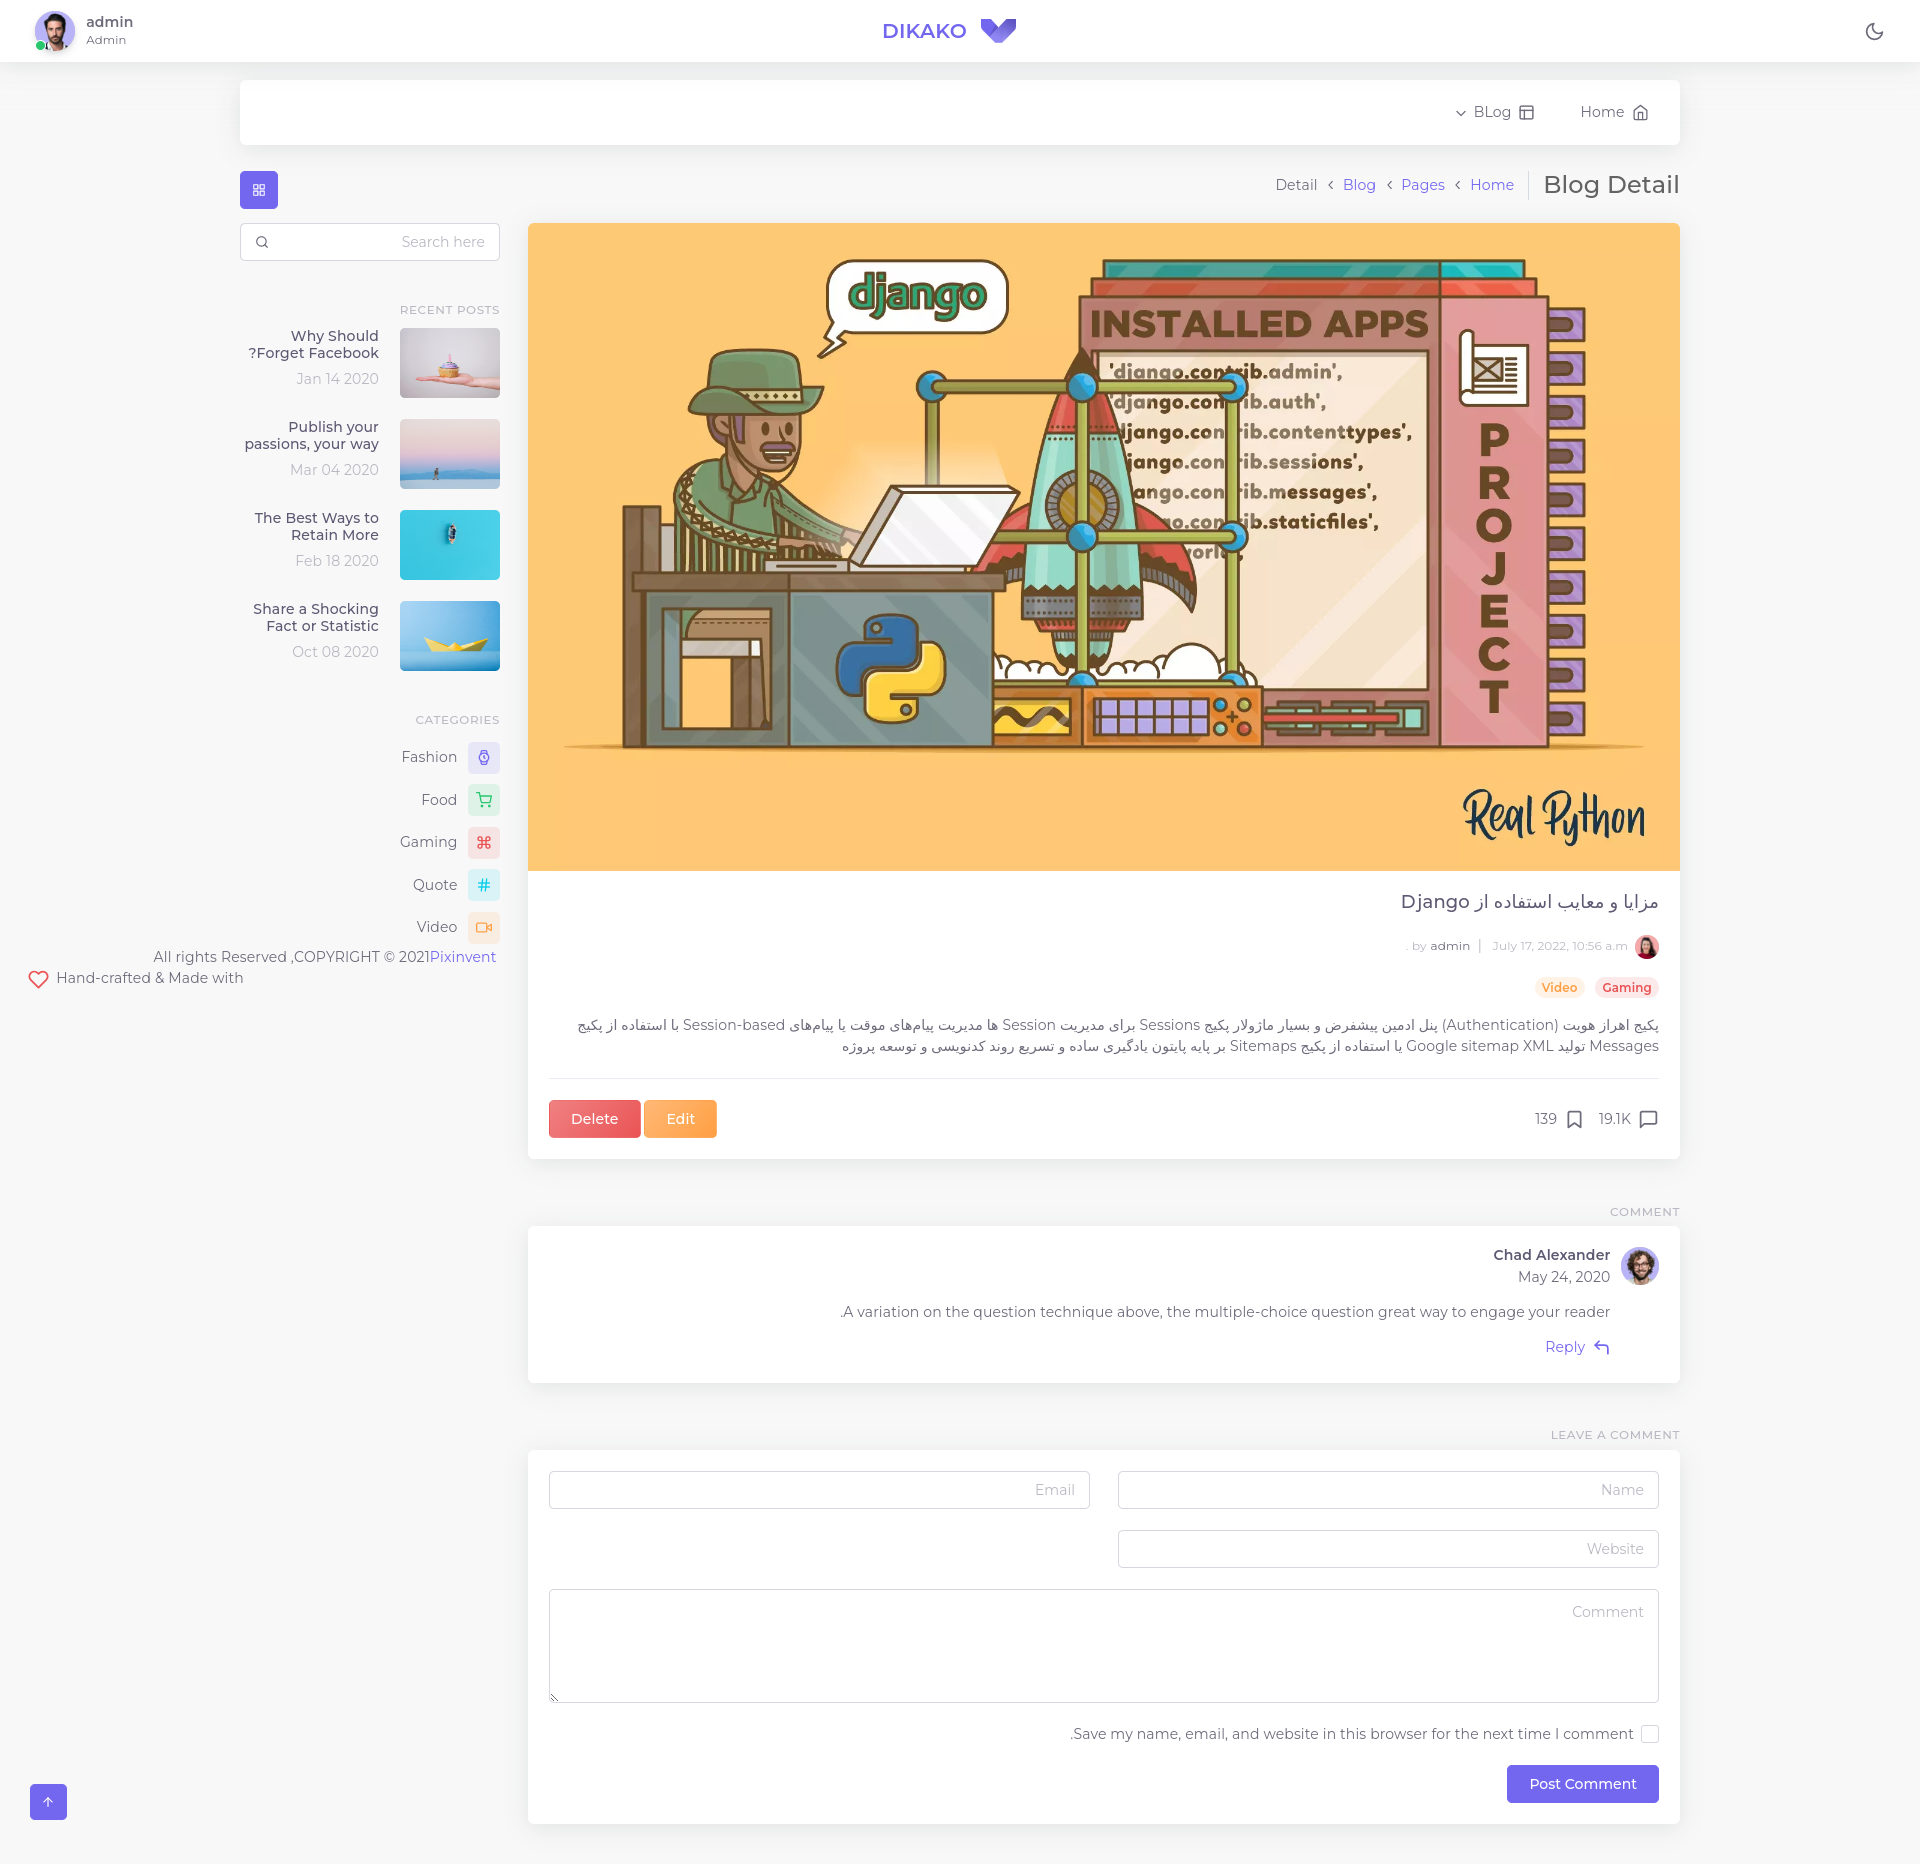The height and width of the screenshot is (1864, 1920).
Task: Select the Gaming category command icon
Action: coord(484,843)
